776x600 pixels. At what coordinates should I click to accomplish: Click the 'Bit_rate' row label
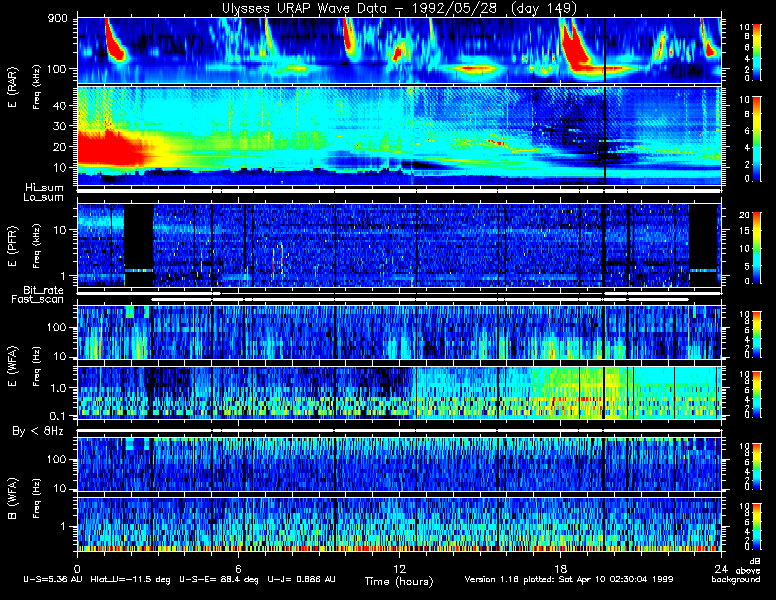click(44, 290)
